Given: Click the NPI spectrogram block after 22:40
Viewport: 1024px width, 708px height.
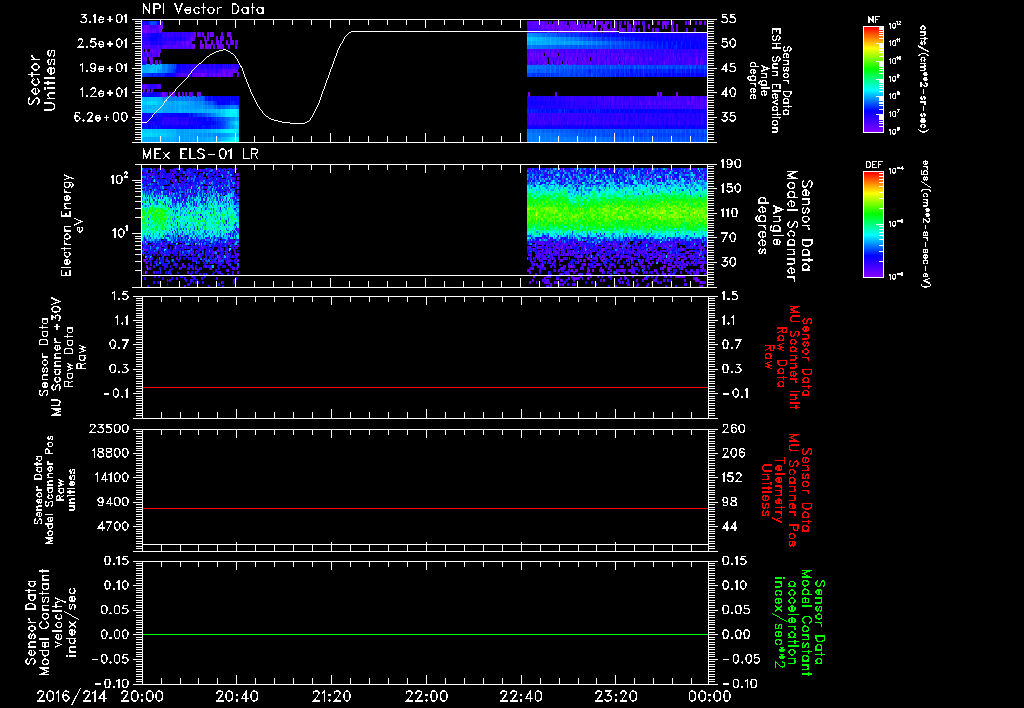Looking at the screenshot, I should pyautogui.click(x=617, y=80).
